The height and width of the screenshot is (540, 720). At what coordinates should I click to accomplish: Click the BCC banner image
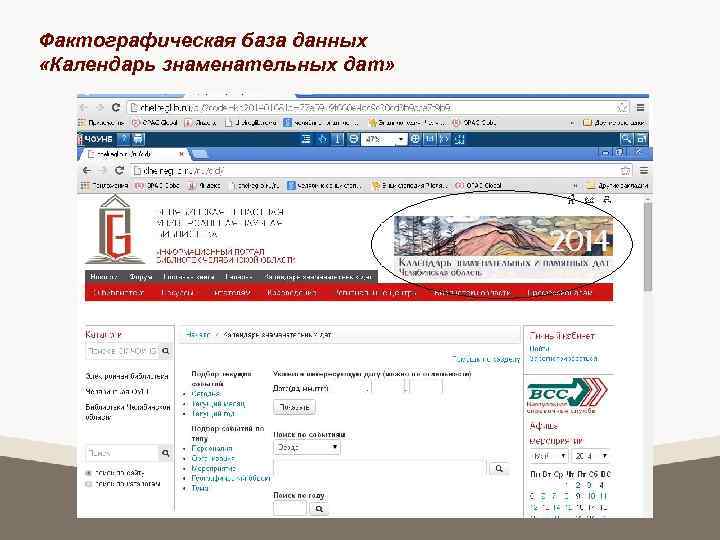click(567, 395)
